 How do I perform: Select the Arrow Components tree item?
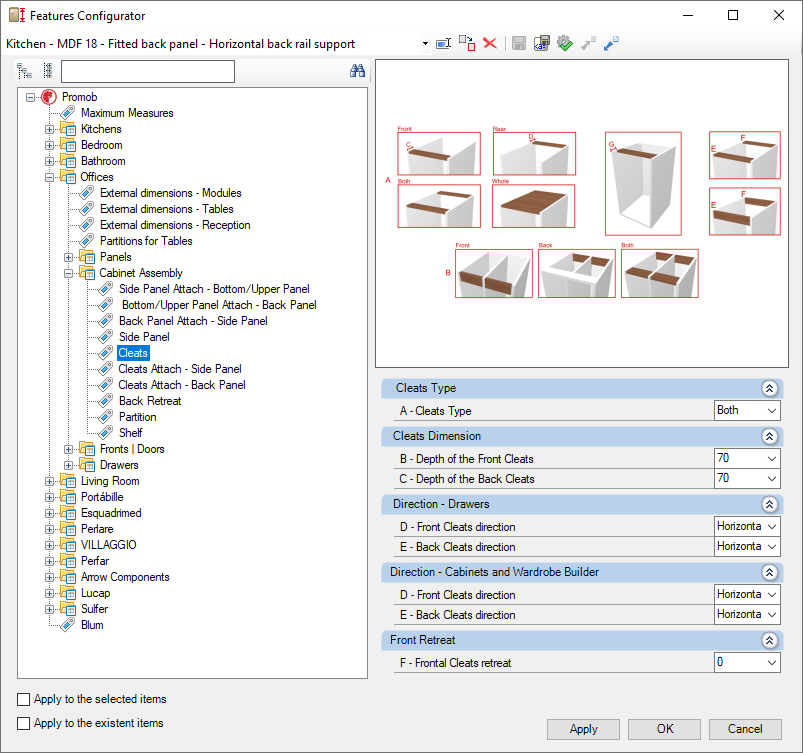pyautogui.click(x=125, y=577)
